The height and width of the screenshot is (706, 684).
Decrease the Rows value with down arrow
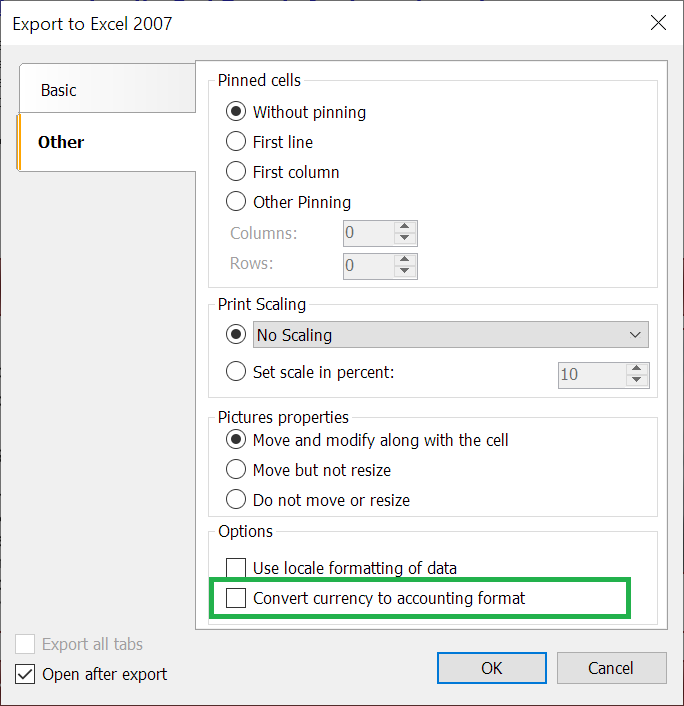[x=405, y=272]
